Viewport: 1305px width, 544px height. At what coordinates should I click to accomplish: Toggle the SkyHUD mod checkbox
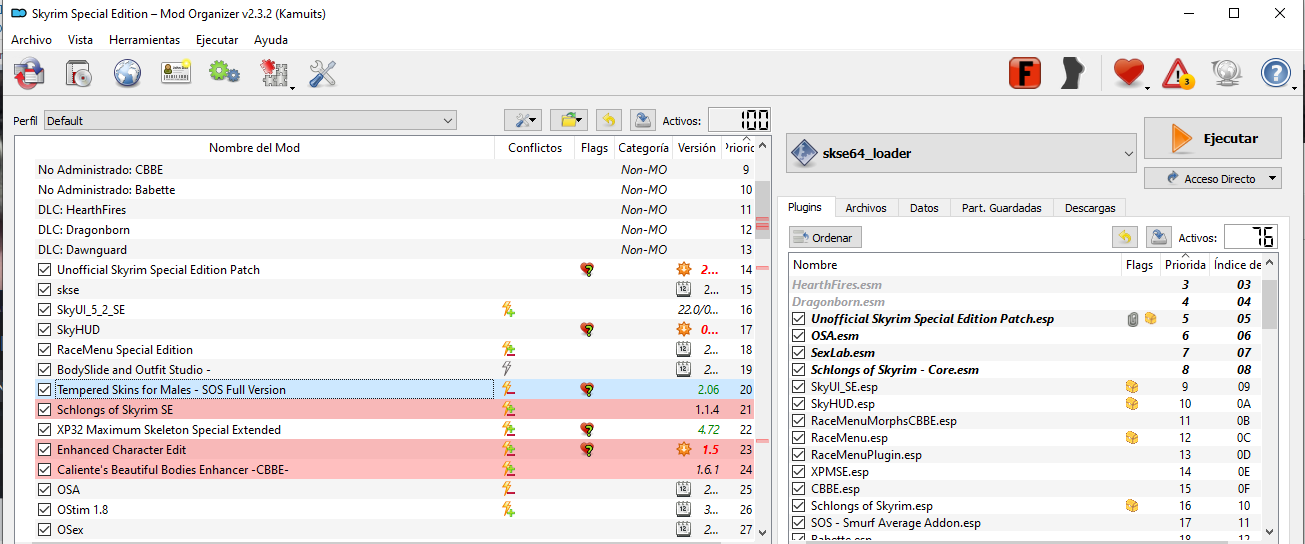click(x=44, y=330)
